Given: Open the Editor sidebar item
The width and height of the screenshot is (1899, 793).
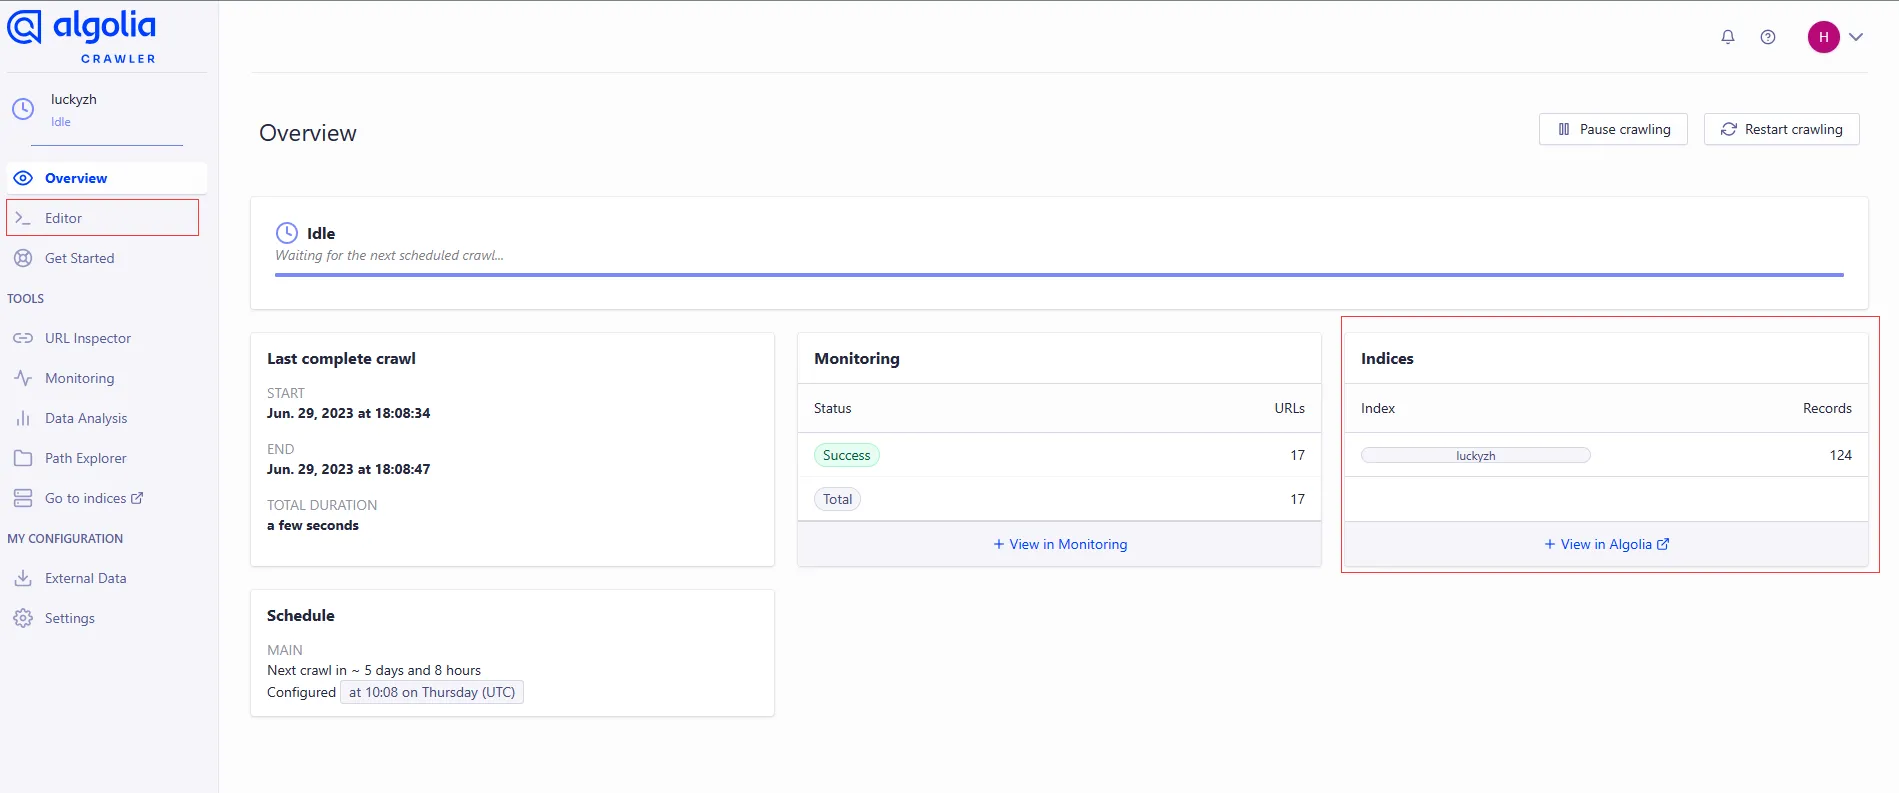Looking at the screenshot, I should 103,218.
